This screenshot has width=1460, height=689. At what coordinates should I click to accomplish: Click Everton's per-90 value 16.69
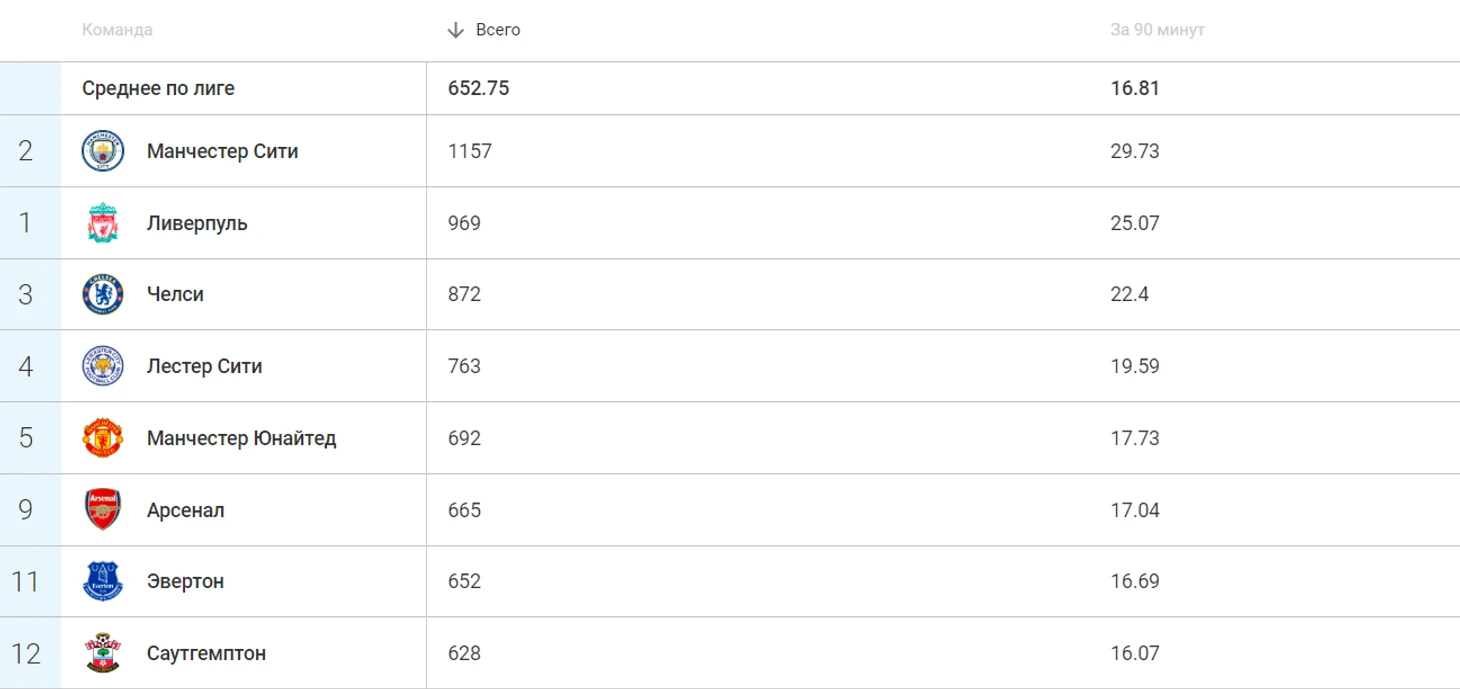point(1134,581)
